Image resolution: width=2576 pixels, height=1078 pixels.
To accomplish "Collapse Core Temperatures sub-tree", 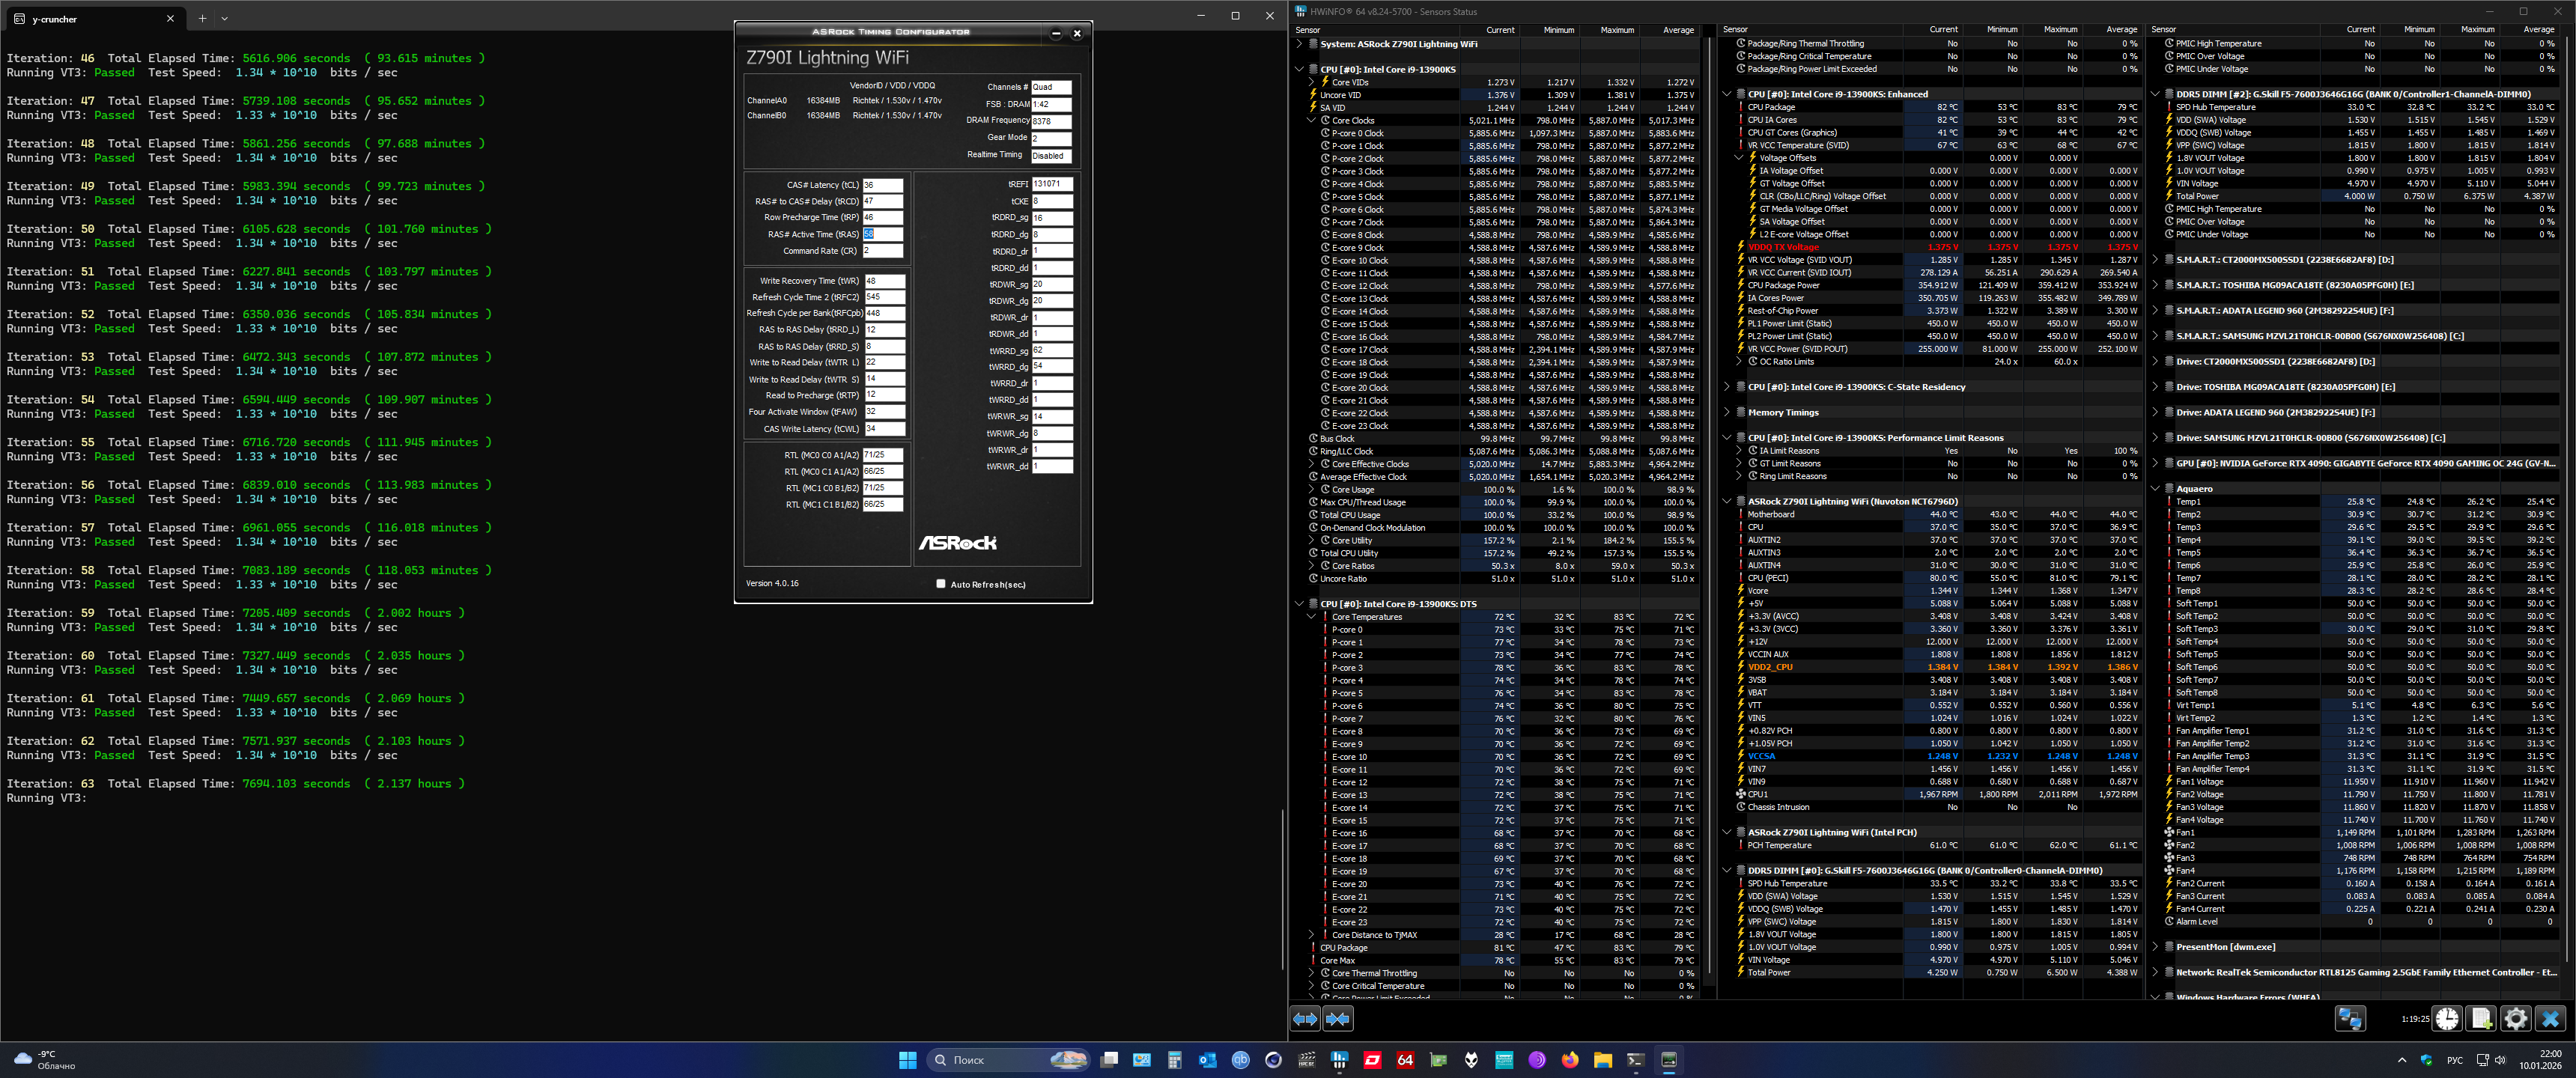I will click(1311, 617).
